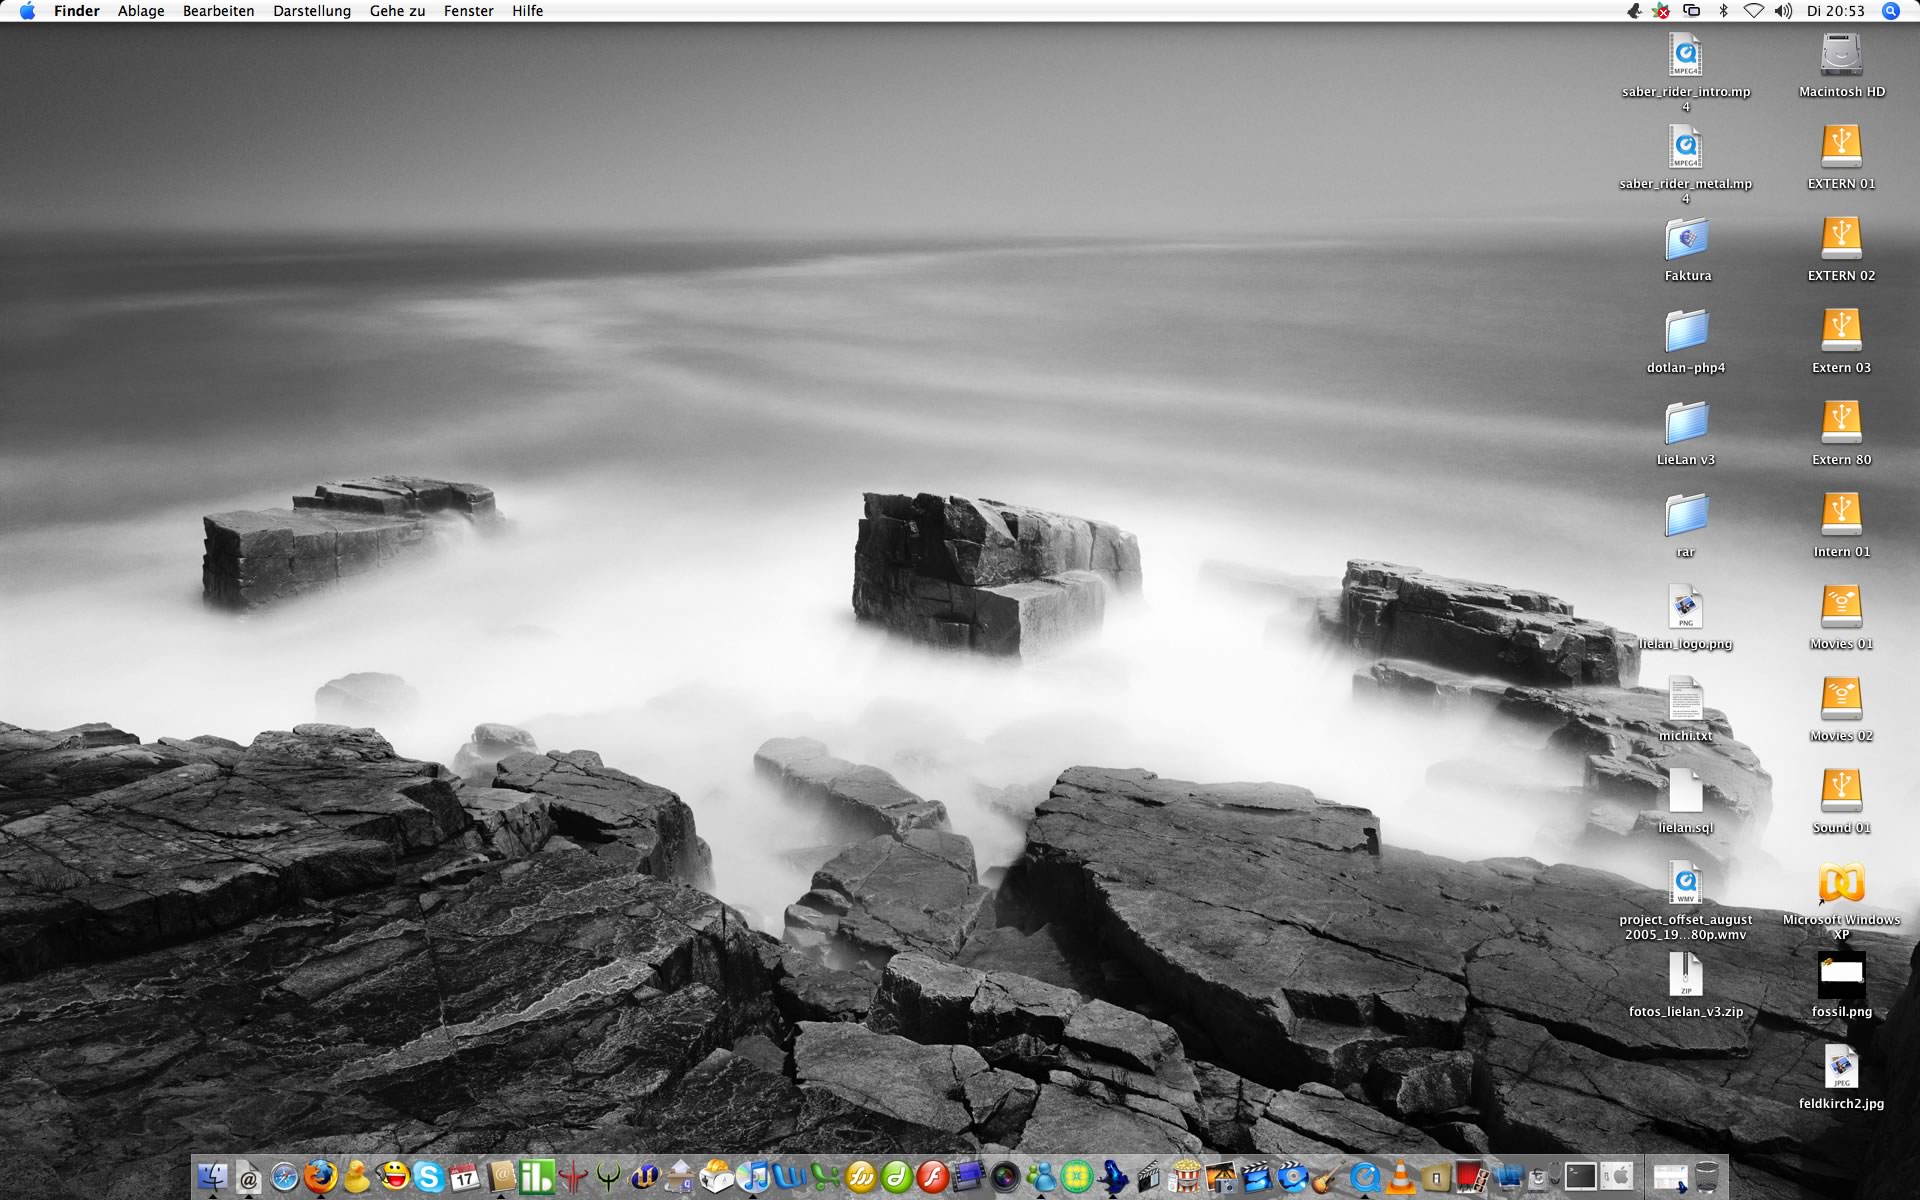Open Firefox from the dock
The height and width of the screenshot is (1200, 1920).
(x=320, y=1177)
